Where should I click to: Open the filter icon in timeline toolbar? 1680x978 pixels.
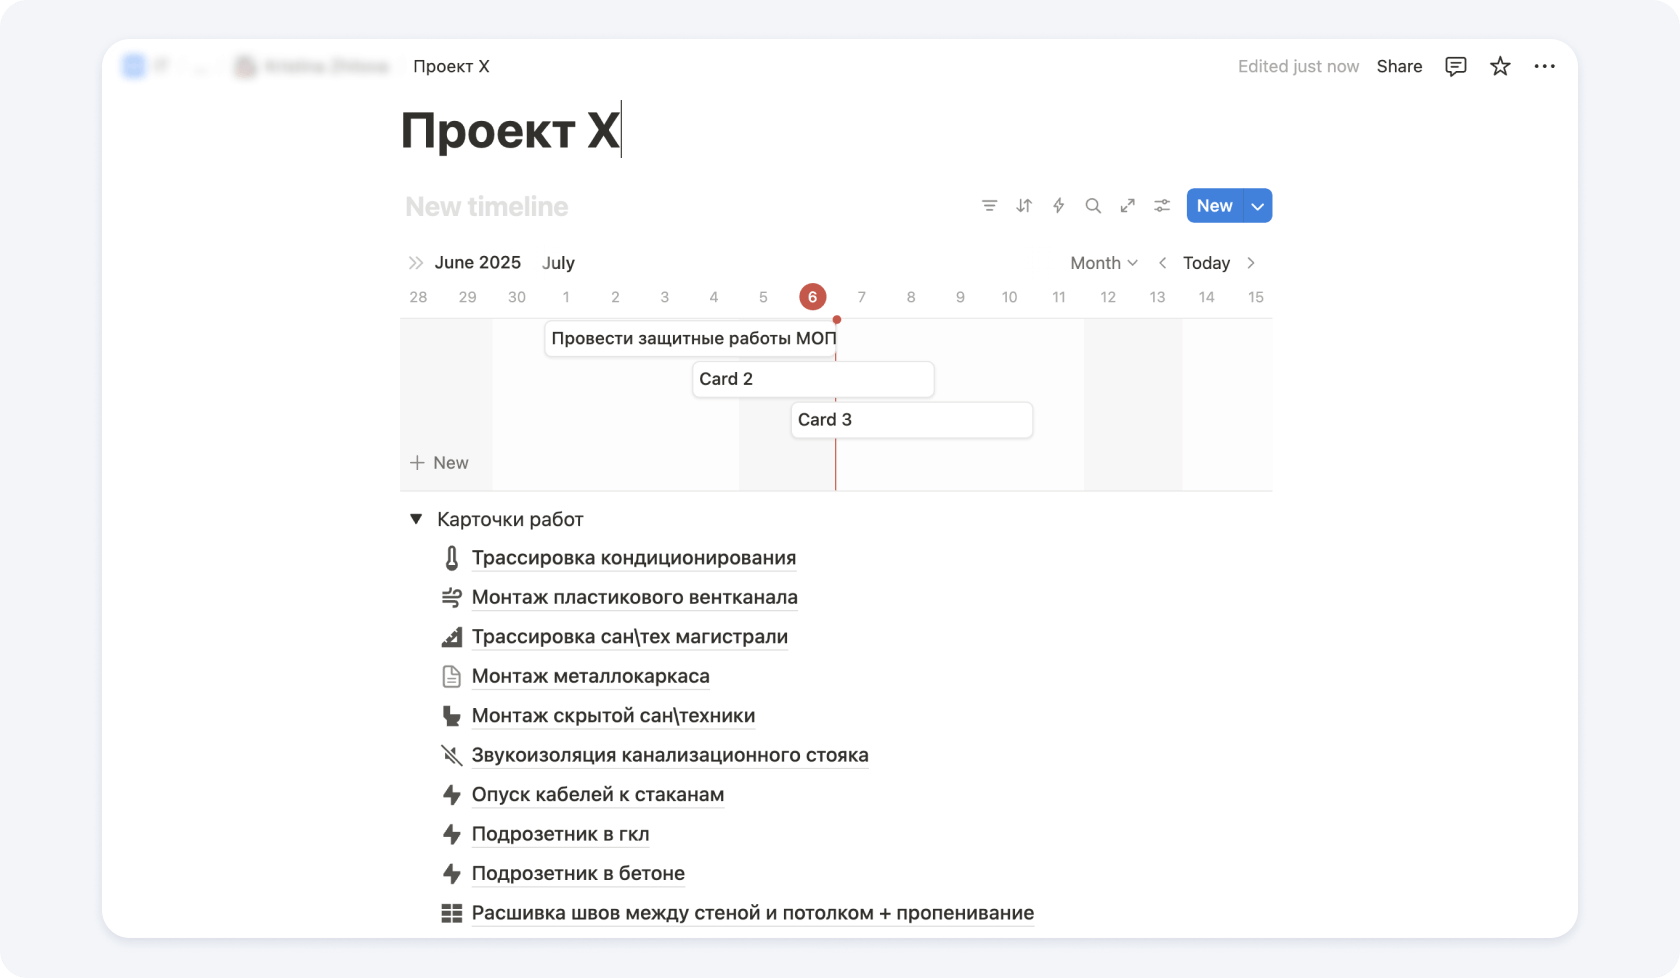989,206
